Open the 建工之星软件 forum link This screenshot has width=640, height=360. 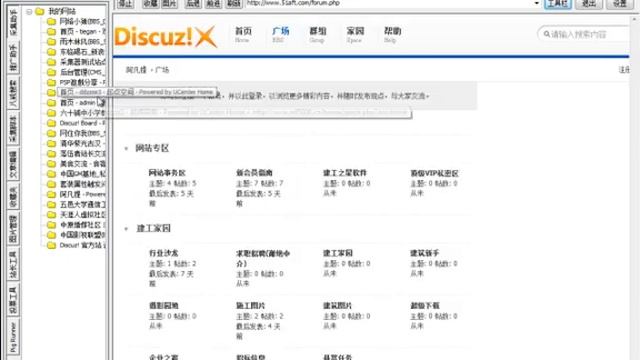(x=345, y=173)
